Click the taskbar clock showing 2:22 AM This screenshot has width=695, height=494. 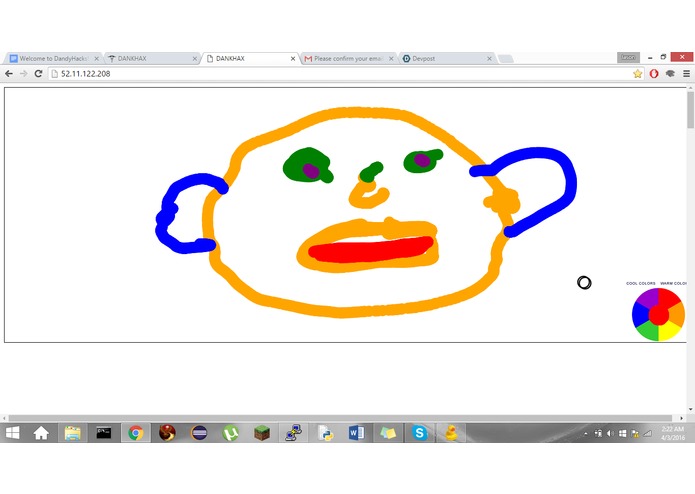(x=673, y=433)
